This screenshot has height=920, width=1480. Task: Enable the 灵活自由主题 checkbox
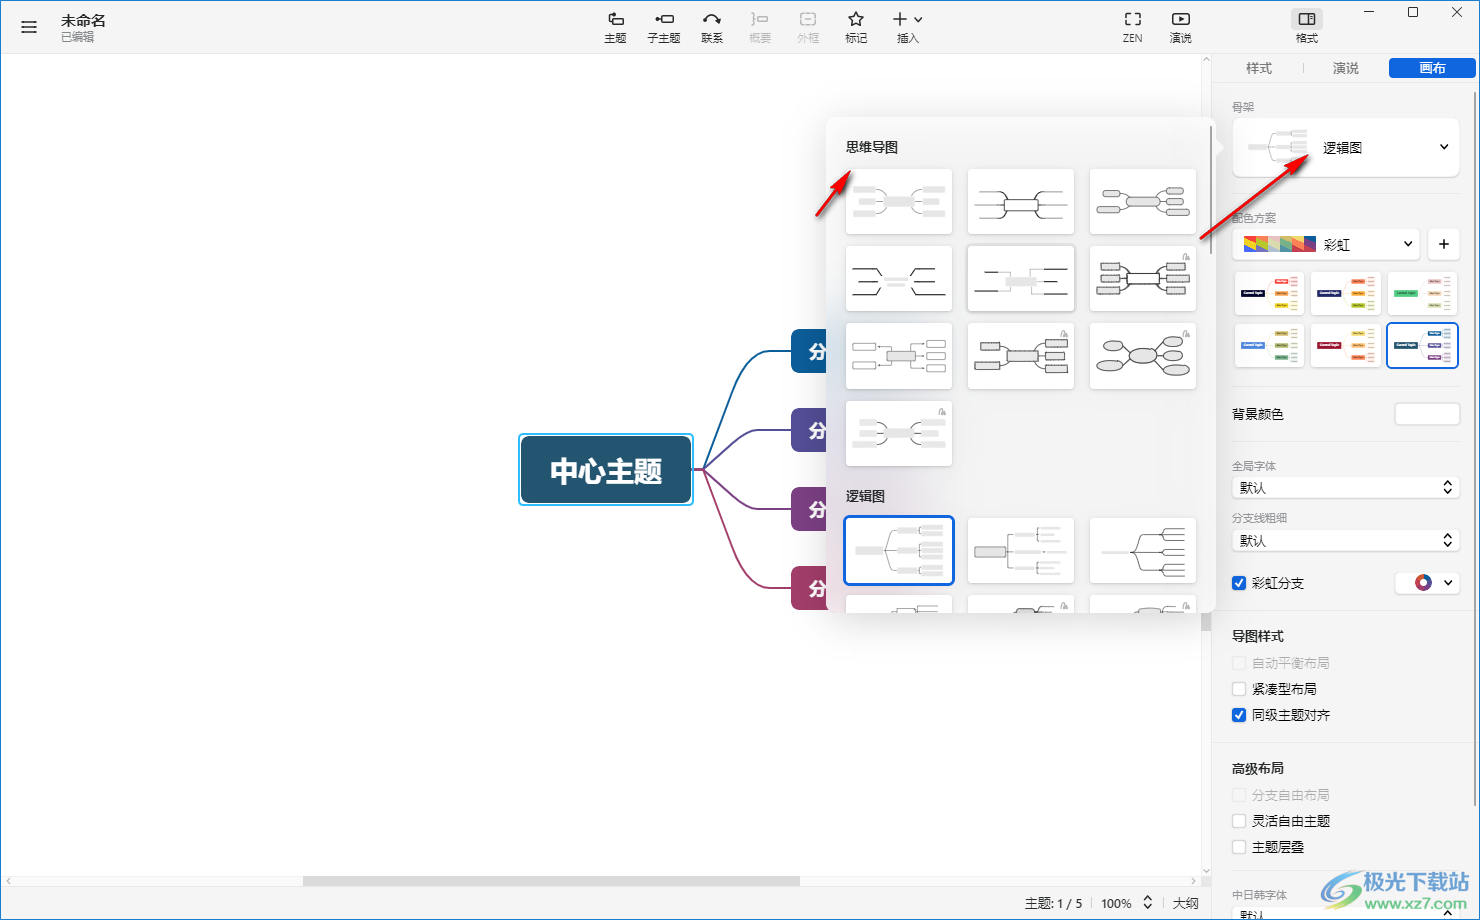tap(1239, 821)
